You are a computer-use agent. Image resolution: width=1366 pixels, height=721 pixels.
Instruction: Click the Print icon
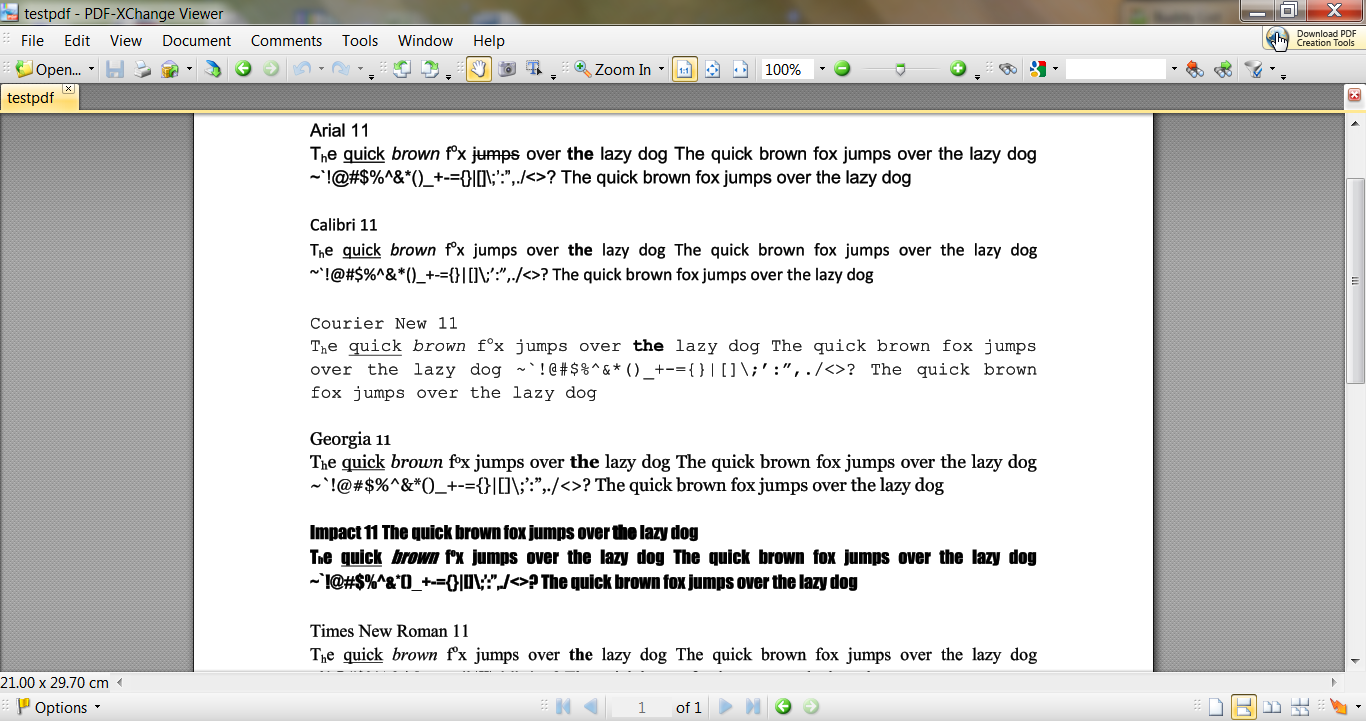pyautogui.click(x=143, y=69)
